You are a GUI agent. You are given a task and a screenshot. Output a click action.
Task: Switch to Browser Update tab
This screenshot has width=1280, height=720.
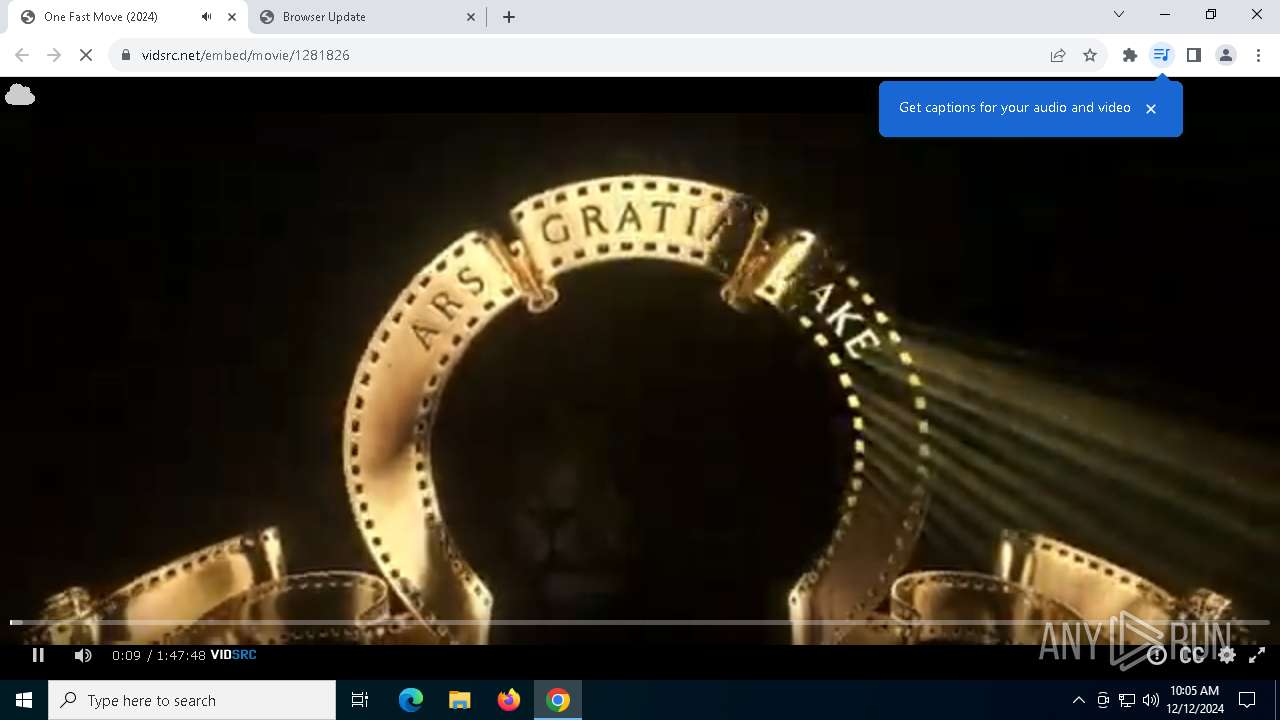tap(366, 16)
